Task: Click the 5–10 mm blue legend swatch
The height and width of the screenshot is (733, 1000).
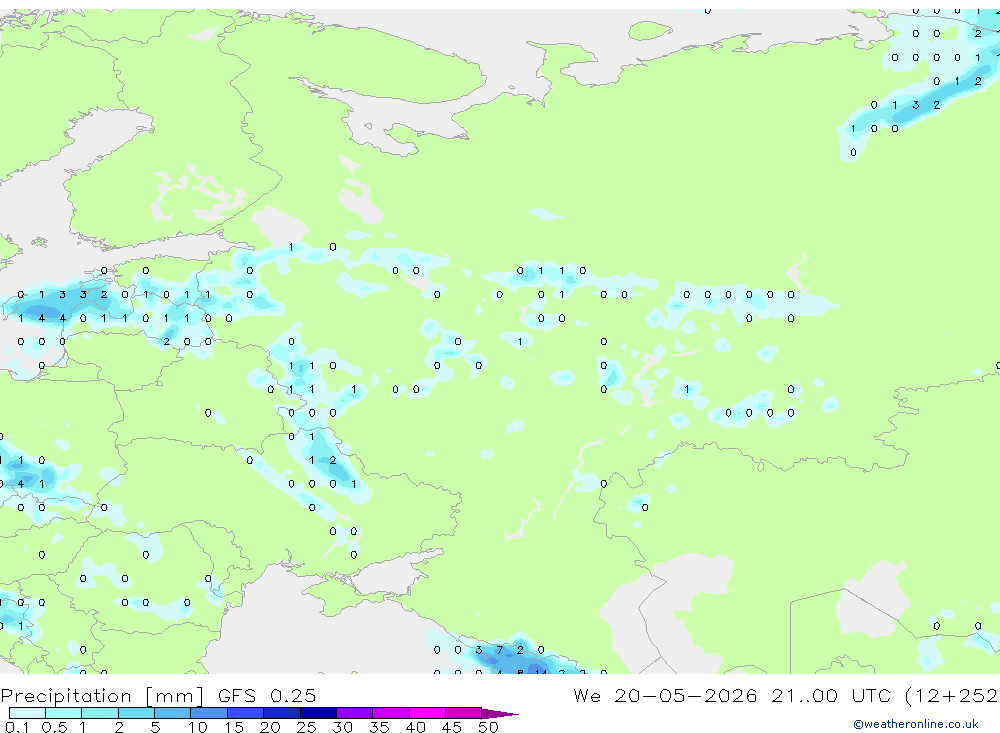Action: (173, 713)
